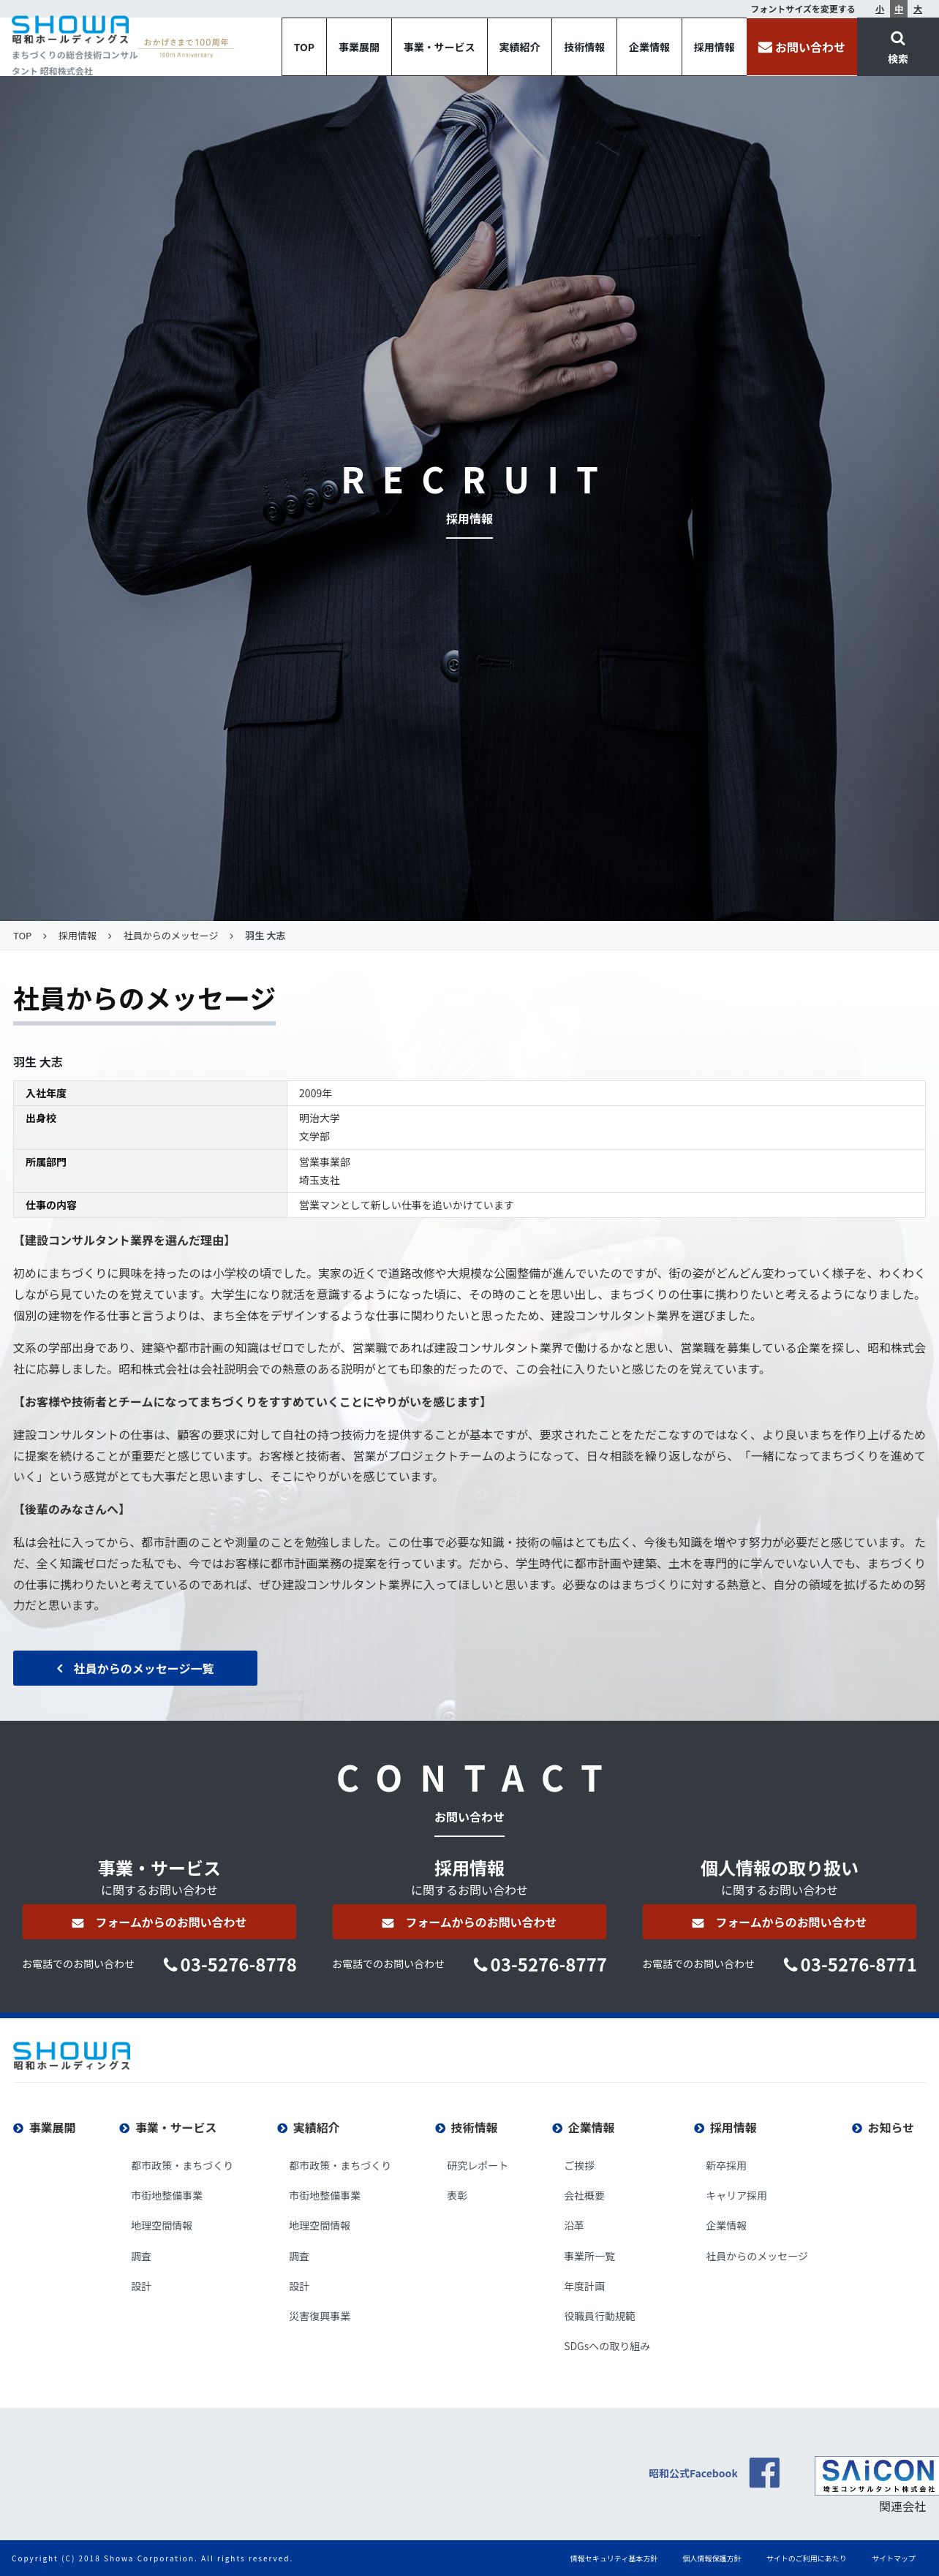
Task: Call phone number 03-5276-8777
Action: [540, 1965]
